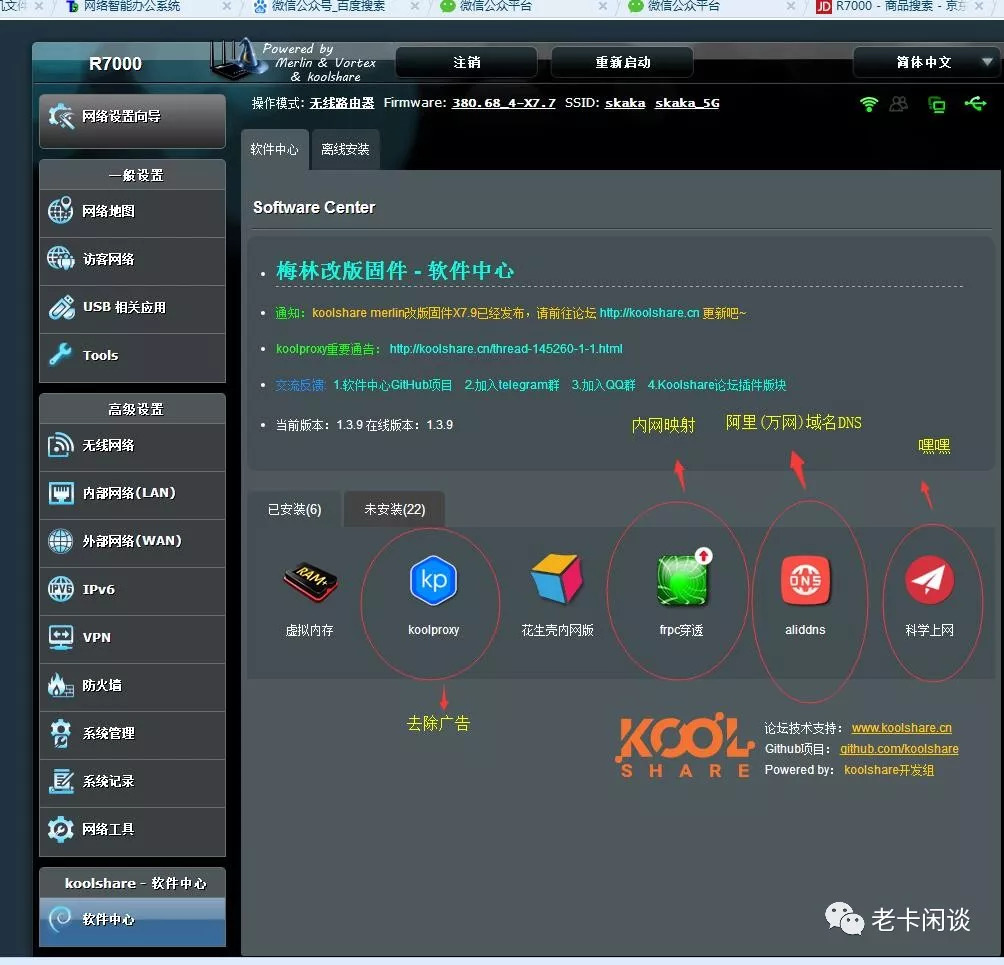Click the connected clients users icon
This screenshot has height=965, width=1004.
point(899,104)
